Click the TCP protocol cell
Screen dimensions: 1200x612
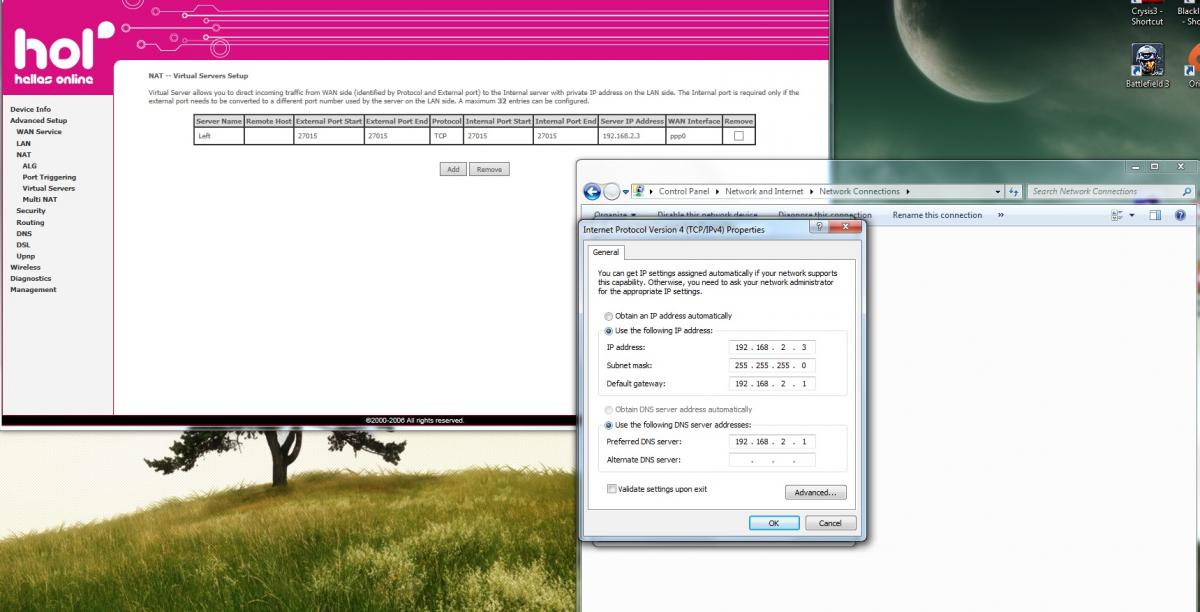(x=447, y=136)
